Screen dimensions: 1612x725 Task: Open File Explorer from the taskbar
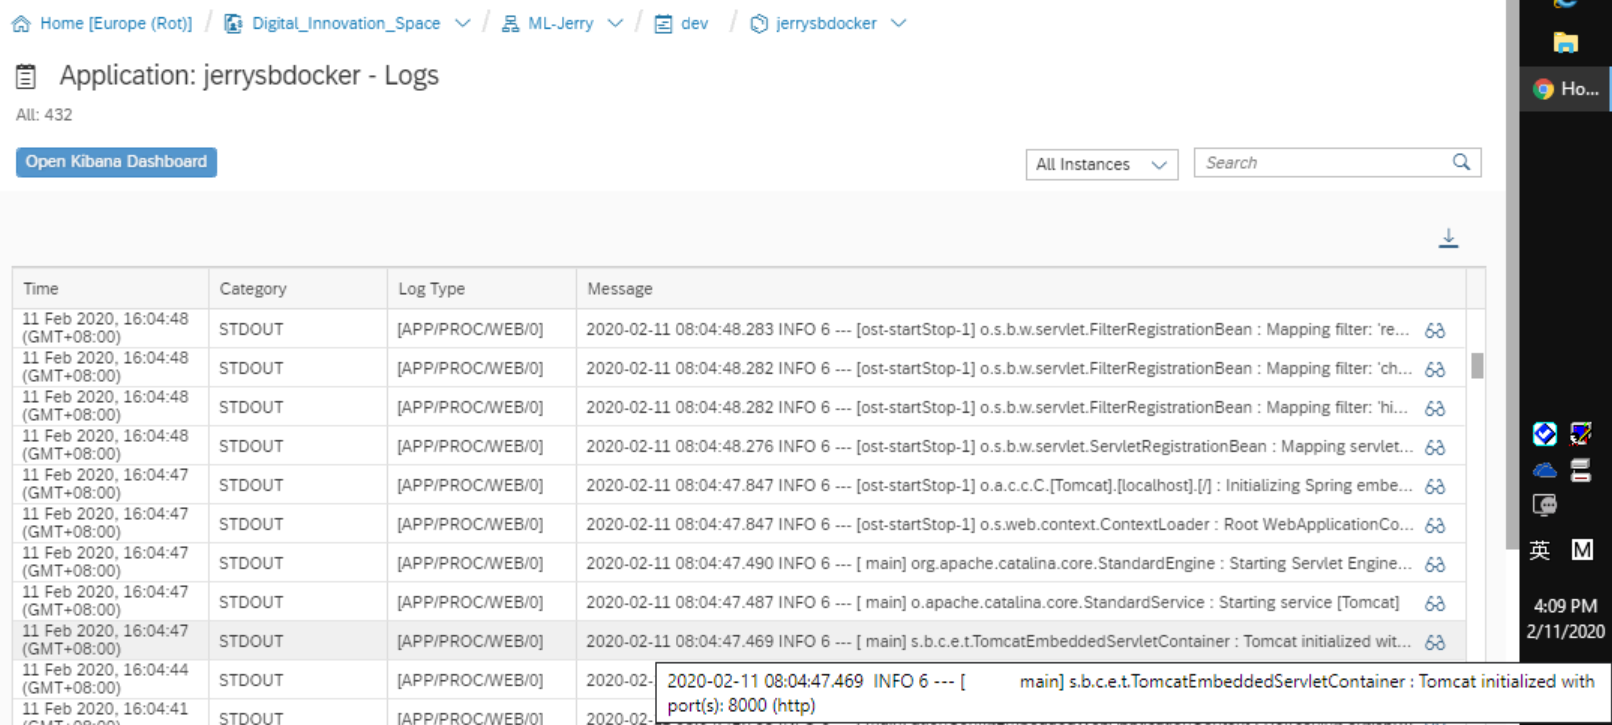[1565, 42]
